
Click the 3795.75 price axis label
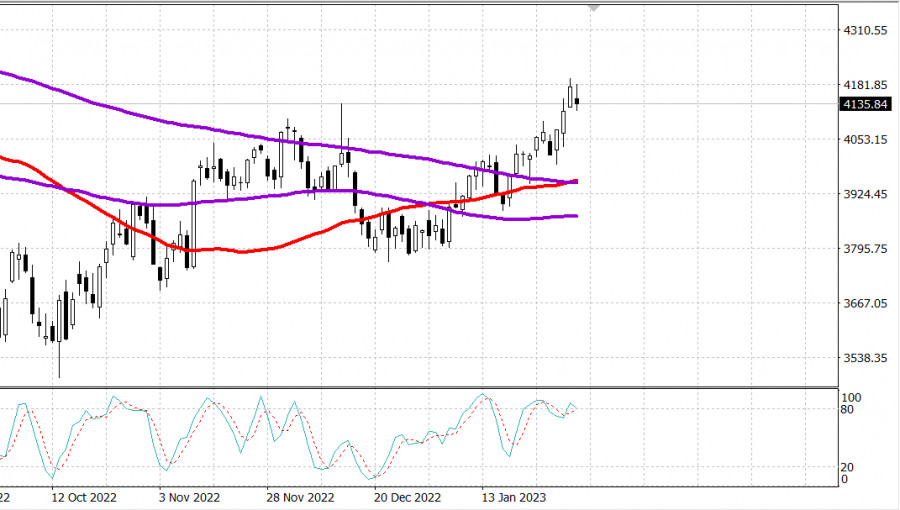tap(866, 249)
